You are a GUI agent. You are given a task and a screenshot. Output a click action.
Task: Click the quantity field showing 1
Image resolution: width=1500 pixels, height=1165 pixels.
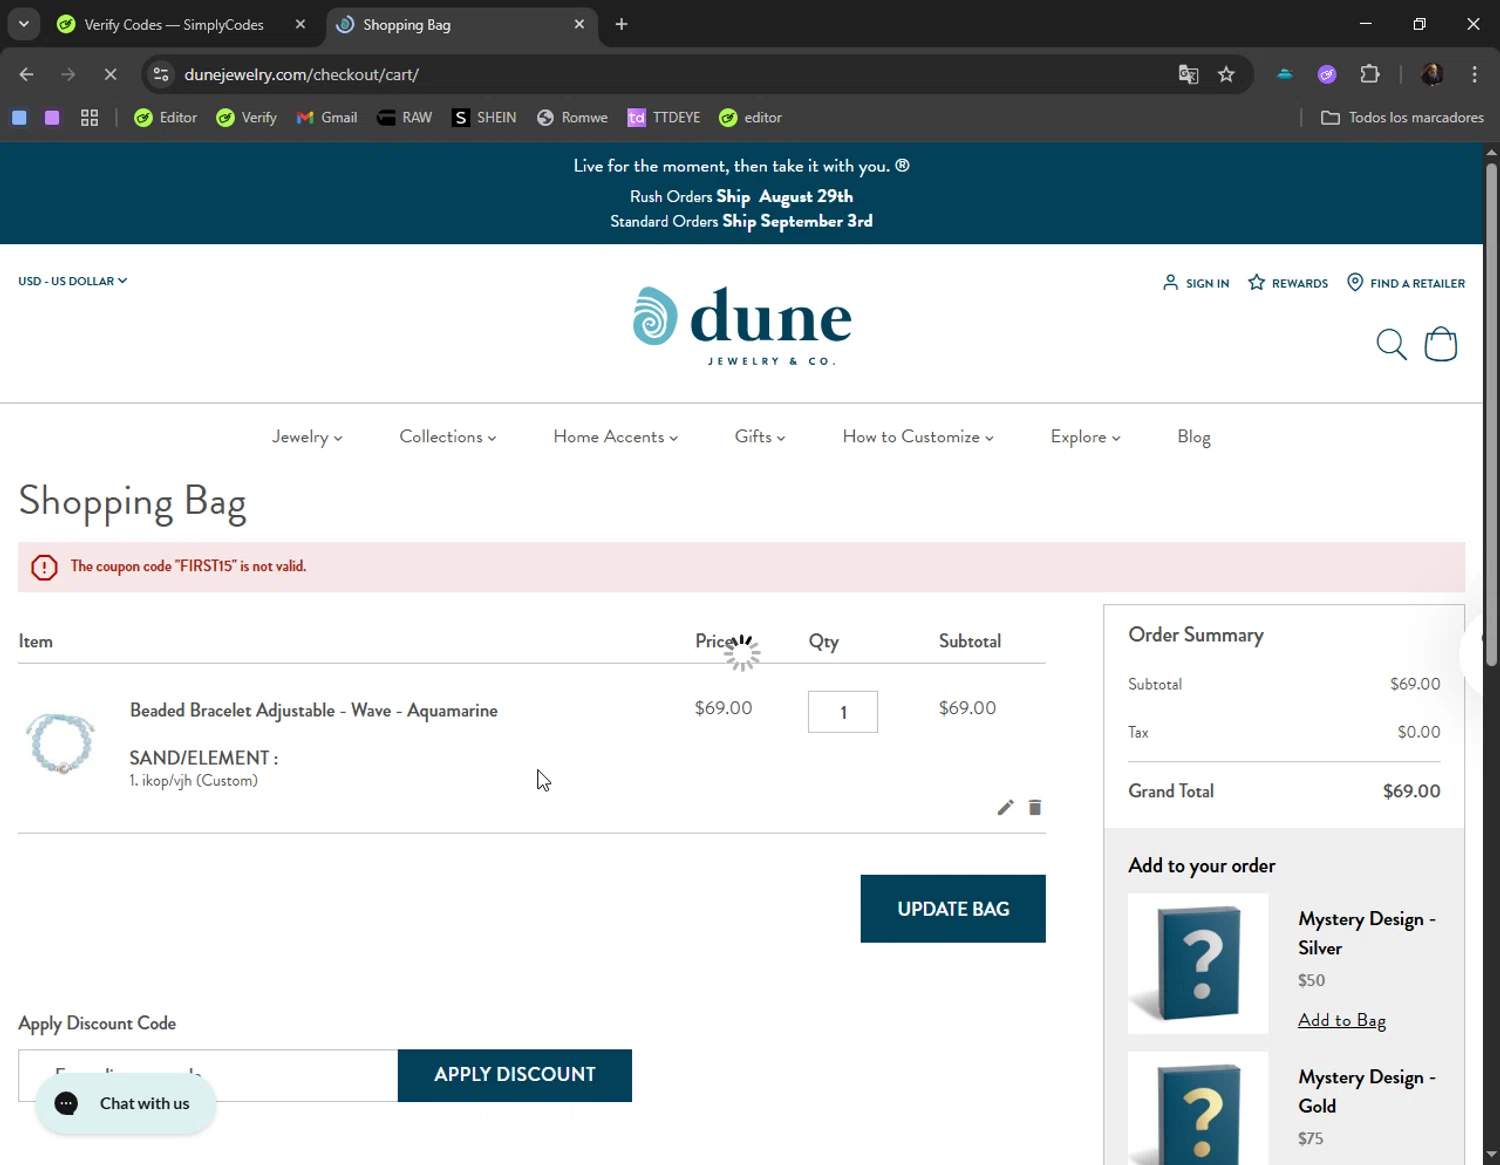pos(843,712)
